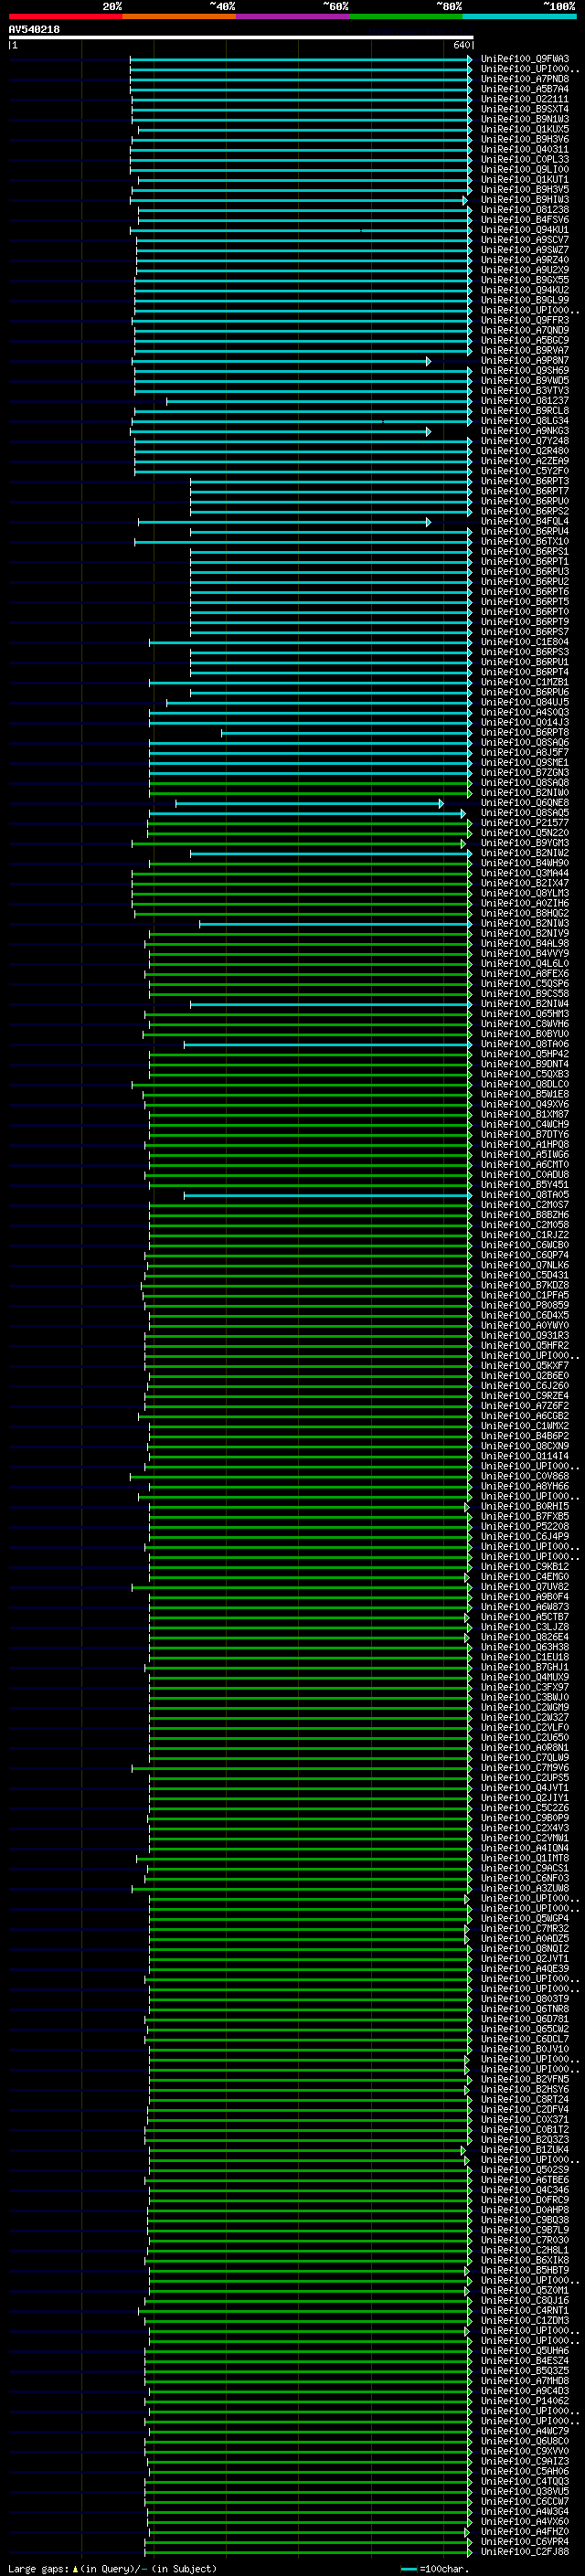Click hit label UniRef100_C6VPR4
This screenshot has height=2576, width=585.
524,2541
